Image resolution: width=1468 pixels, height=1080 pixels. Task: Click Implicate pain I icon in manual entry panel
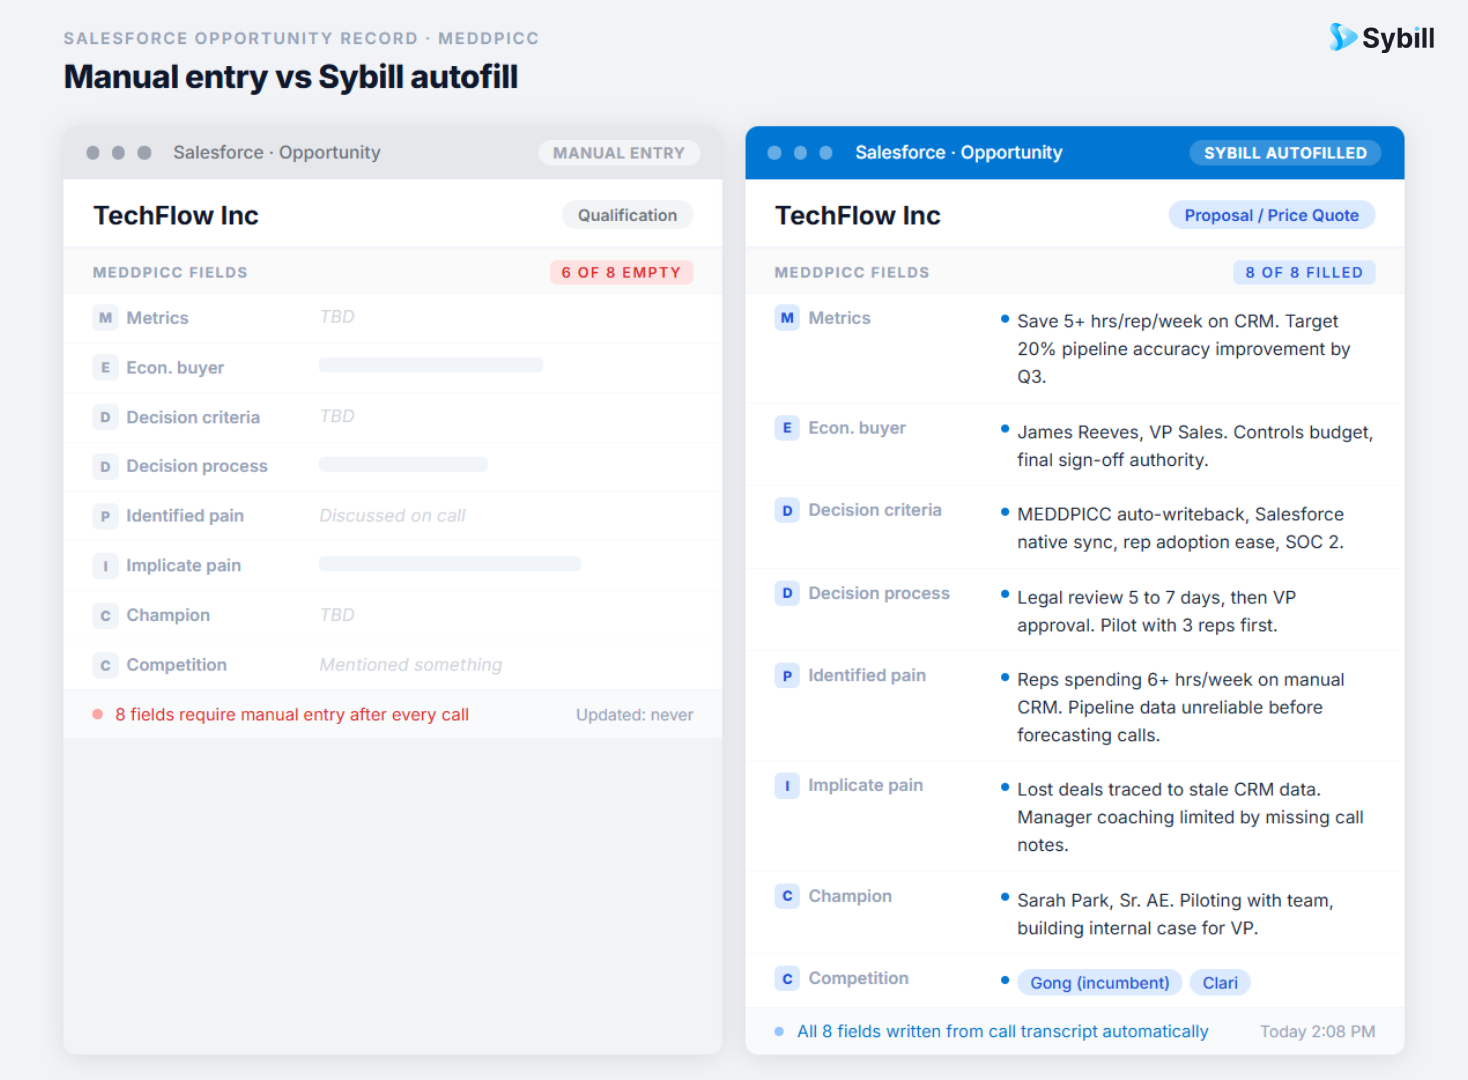click(x=105, y=566)
